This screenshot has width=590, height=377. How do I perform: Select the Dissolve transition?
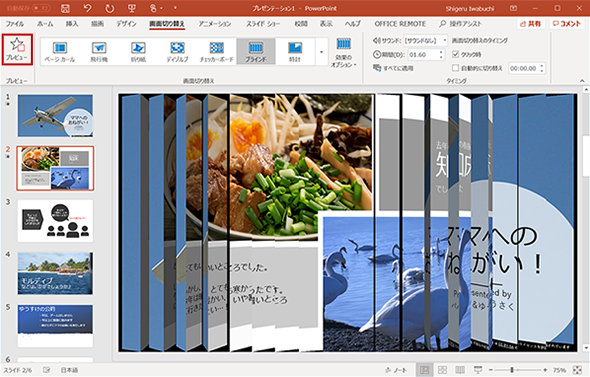click(177, 52)
